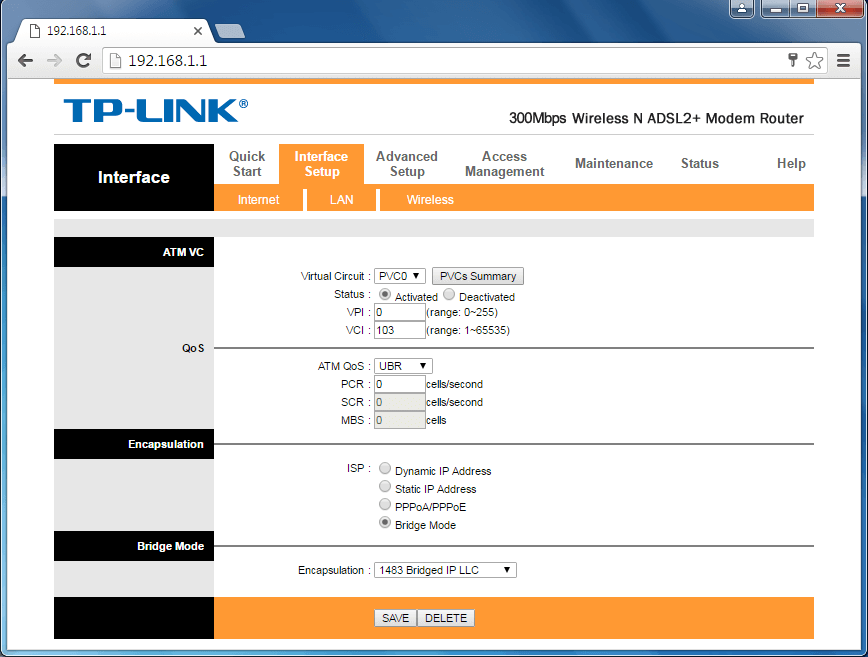Viewport: 868px width, 657px height.
Task: Click the QoS sidebar label
Action: [193, 348]
